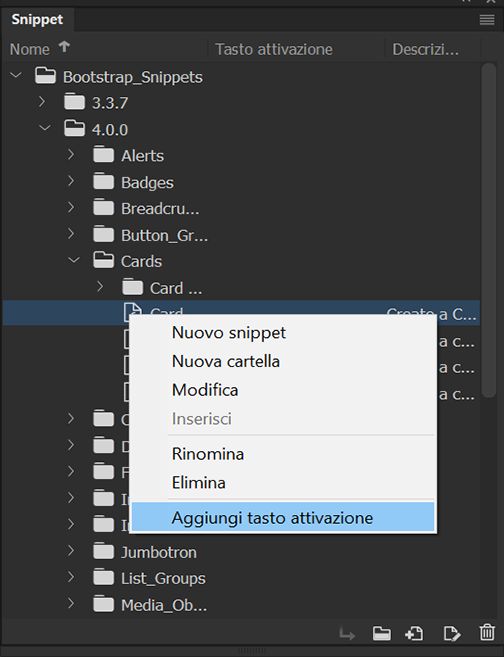Screen dimensions: 504x657
Task: Select the Snippet panel tab
Action: [x=37, y=19]
